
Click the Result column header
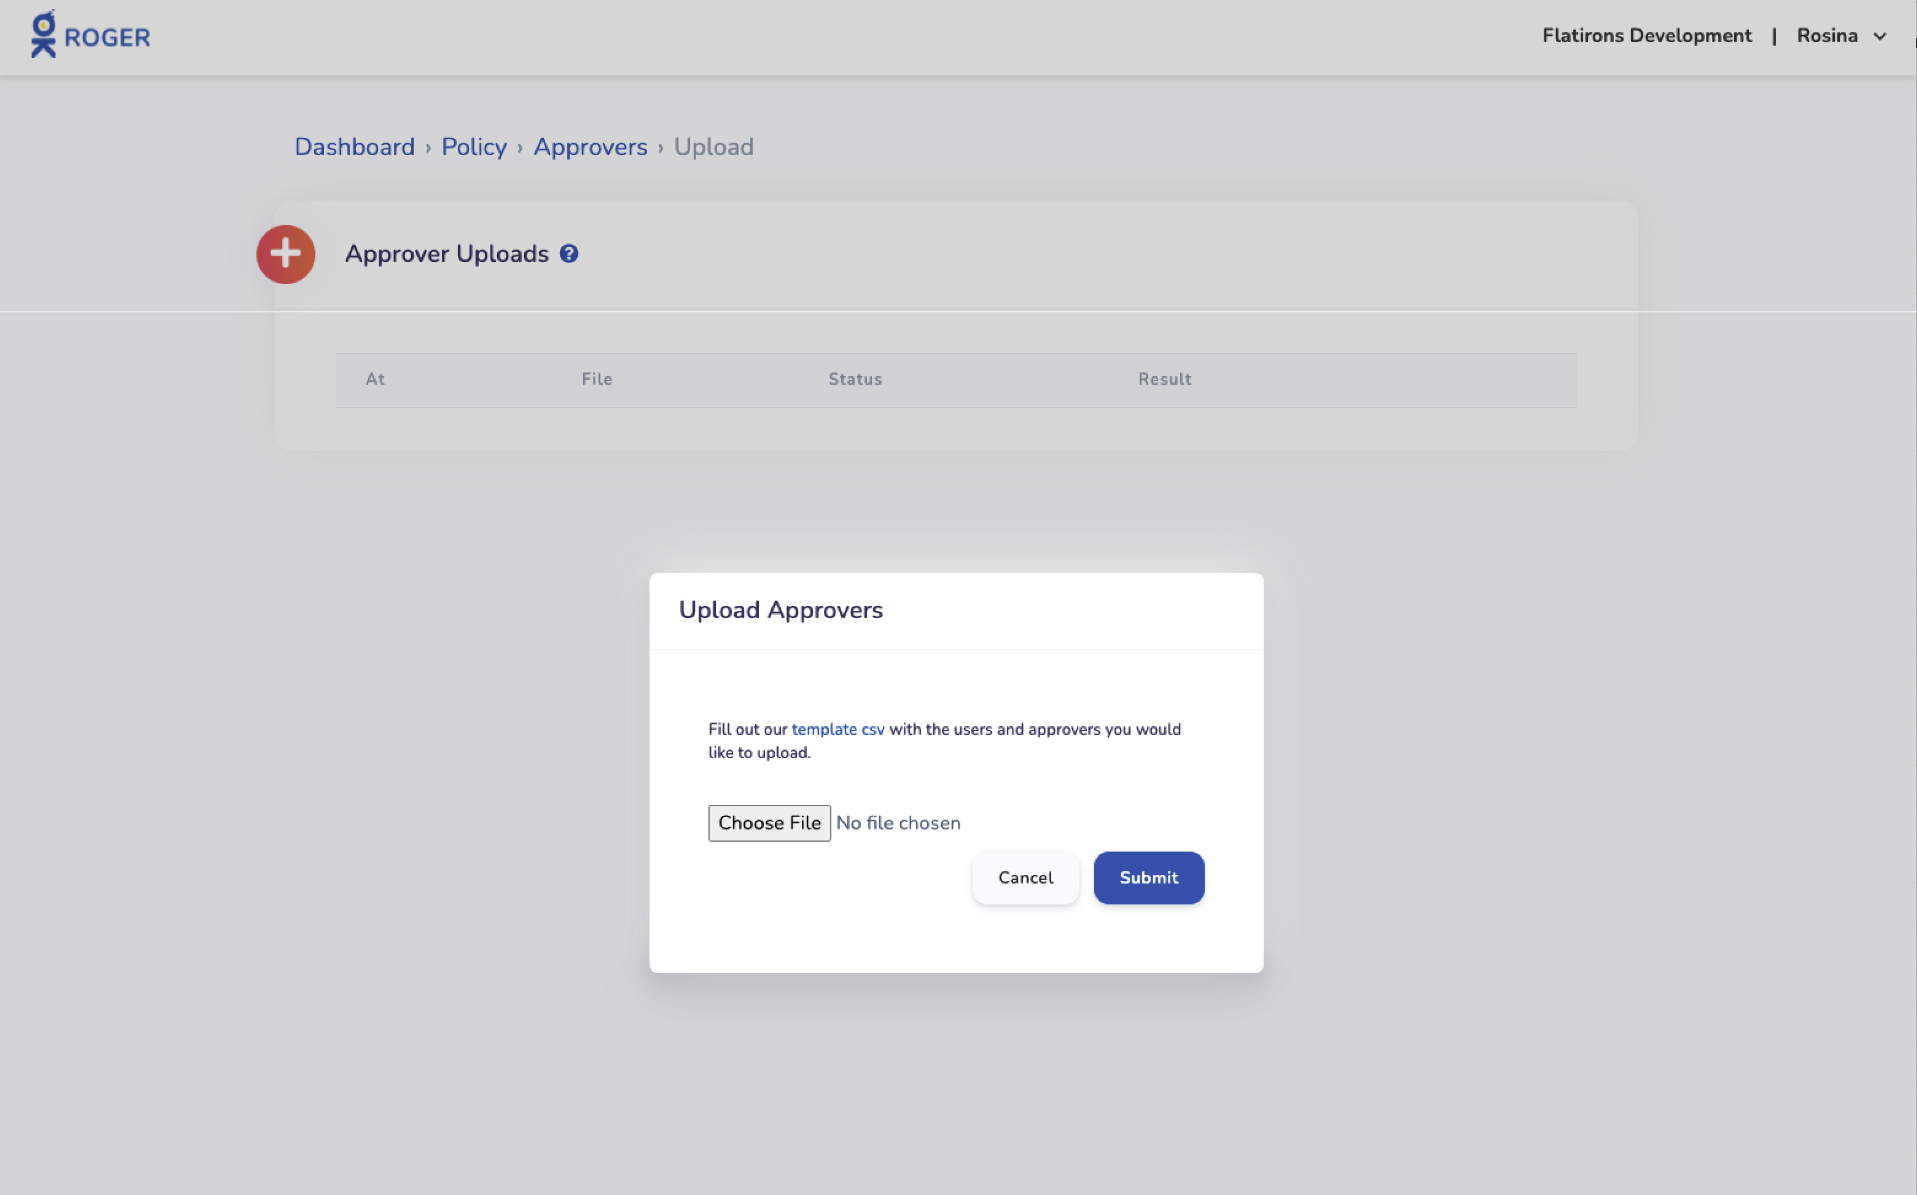[1164, 379]
